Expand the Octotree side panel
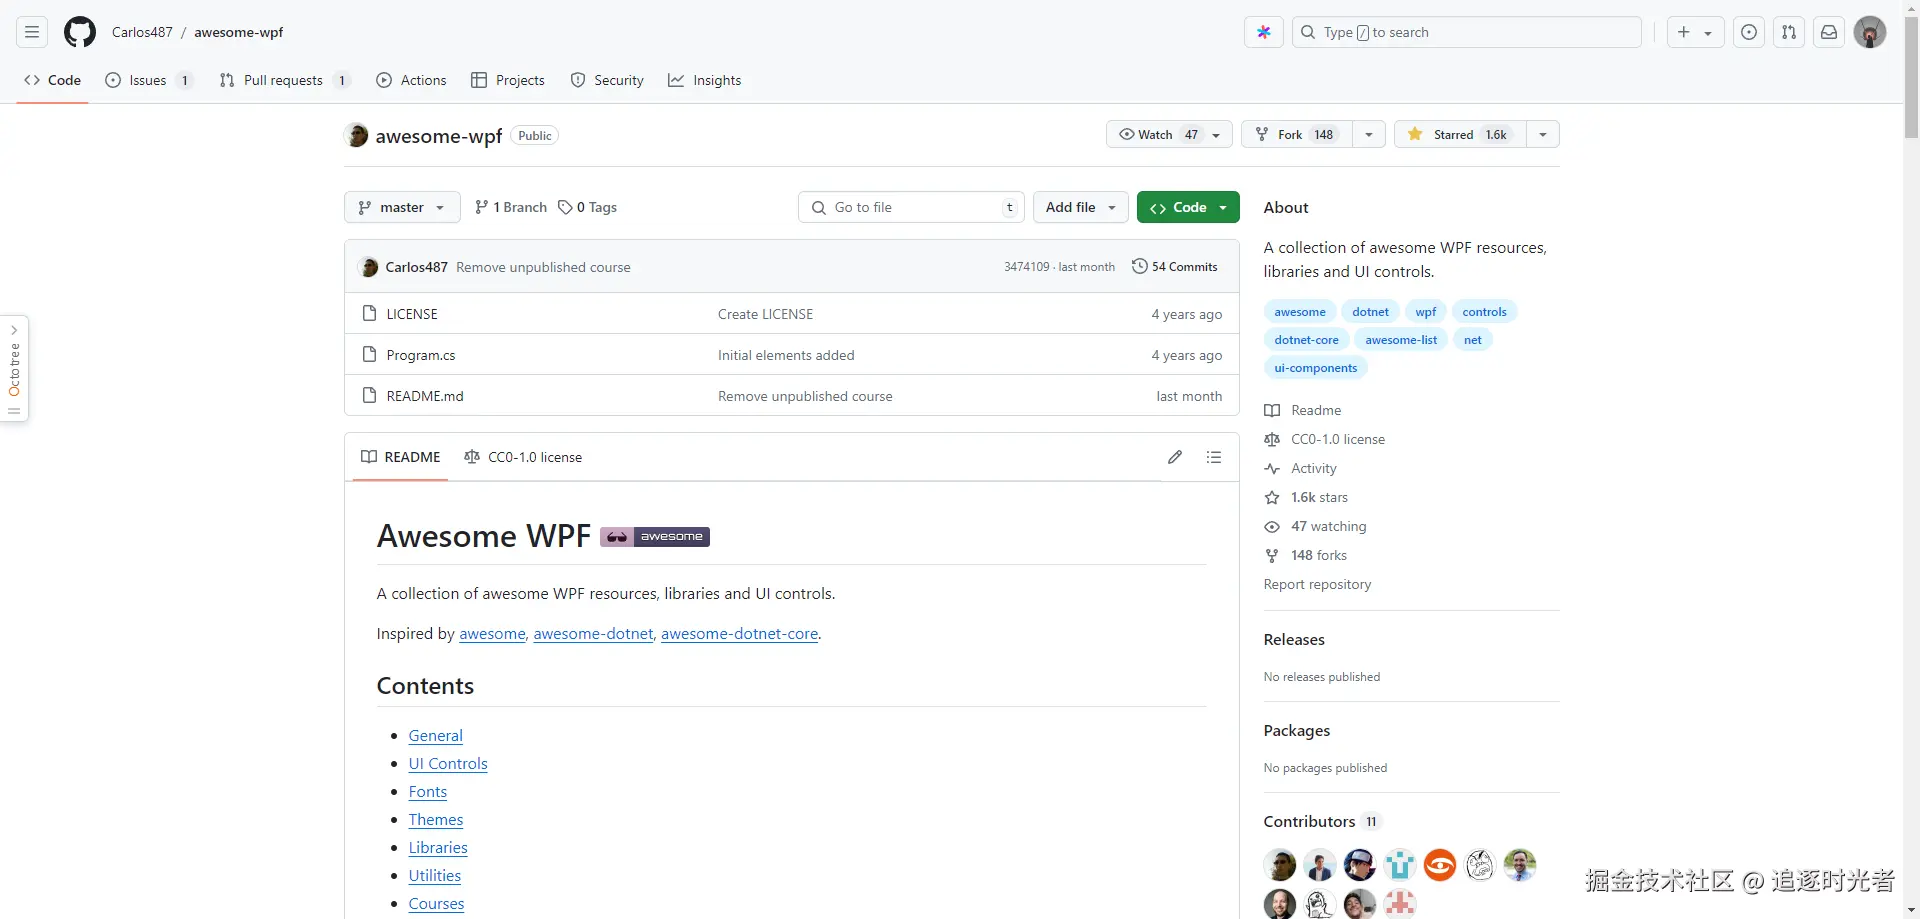This screenshot has width=1920, height=919. coord(14,369)
